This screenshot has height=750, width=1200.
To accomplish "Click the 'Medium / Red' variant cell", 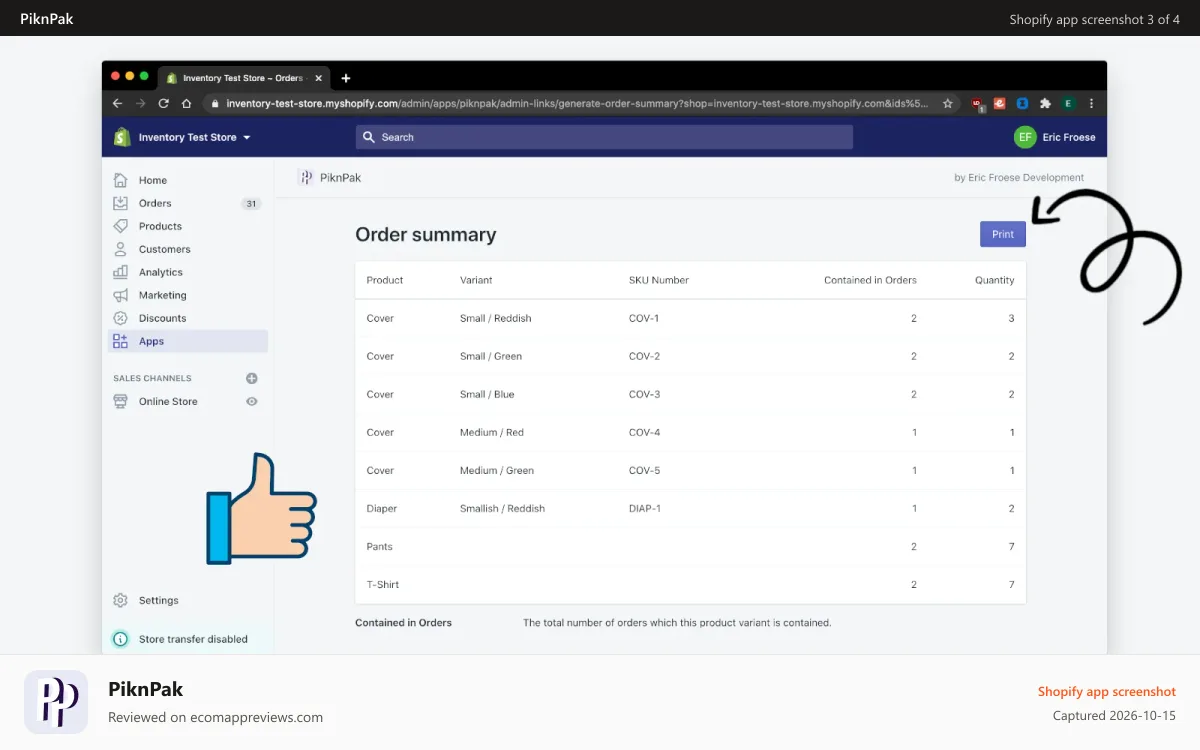I will tap(492, 432).
